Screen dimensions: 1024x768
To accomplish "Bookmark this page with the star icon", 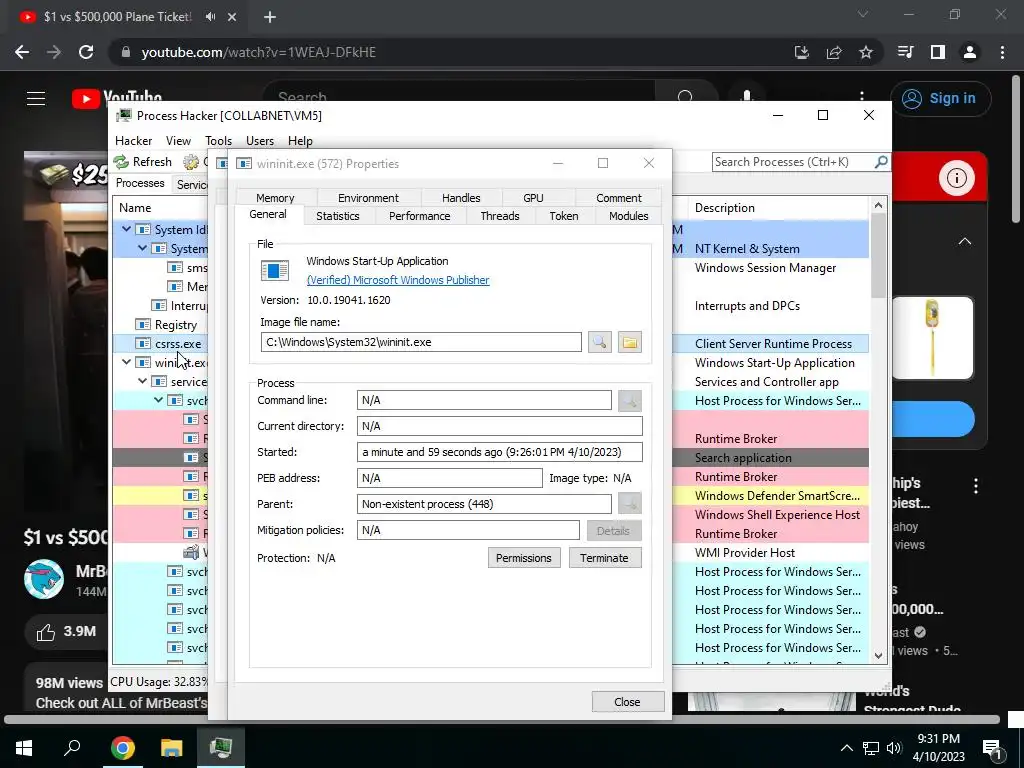I will click(866, 52).
